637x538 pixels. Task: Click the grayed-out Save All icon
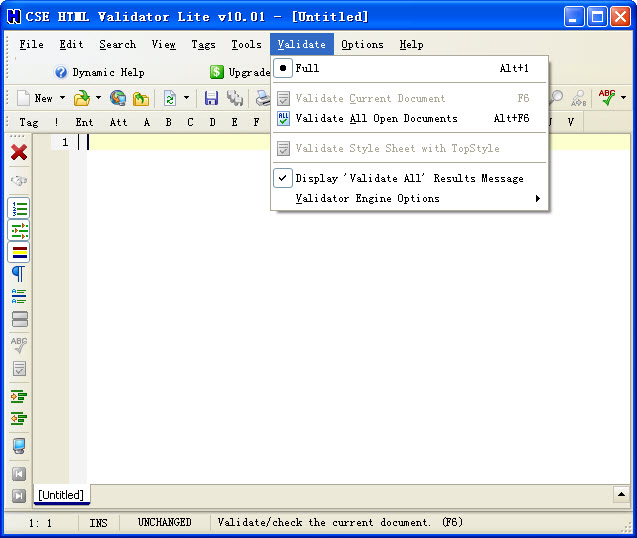tap(234, 98)
